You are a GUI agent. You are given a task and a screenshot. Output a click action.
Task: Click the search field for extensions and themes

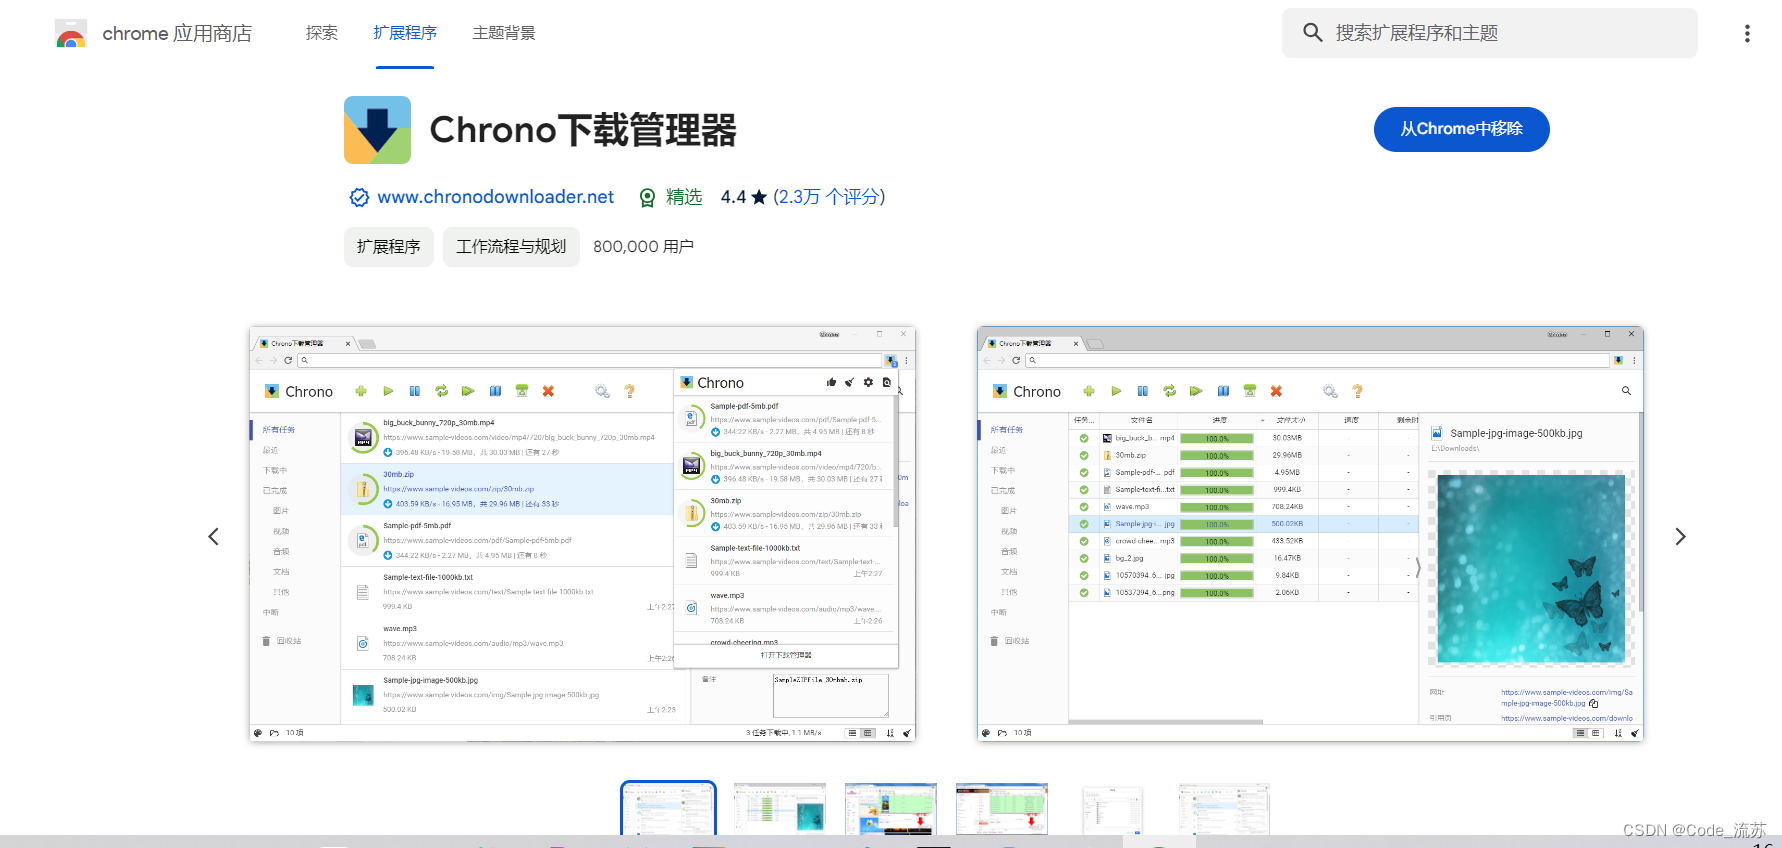1490,33
